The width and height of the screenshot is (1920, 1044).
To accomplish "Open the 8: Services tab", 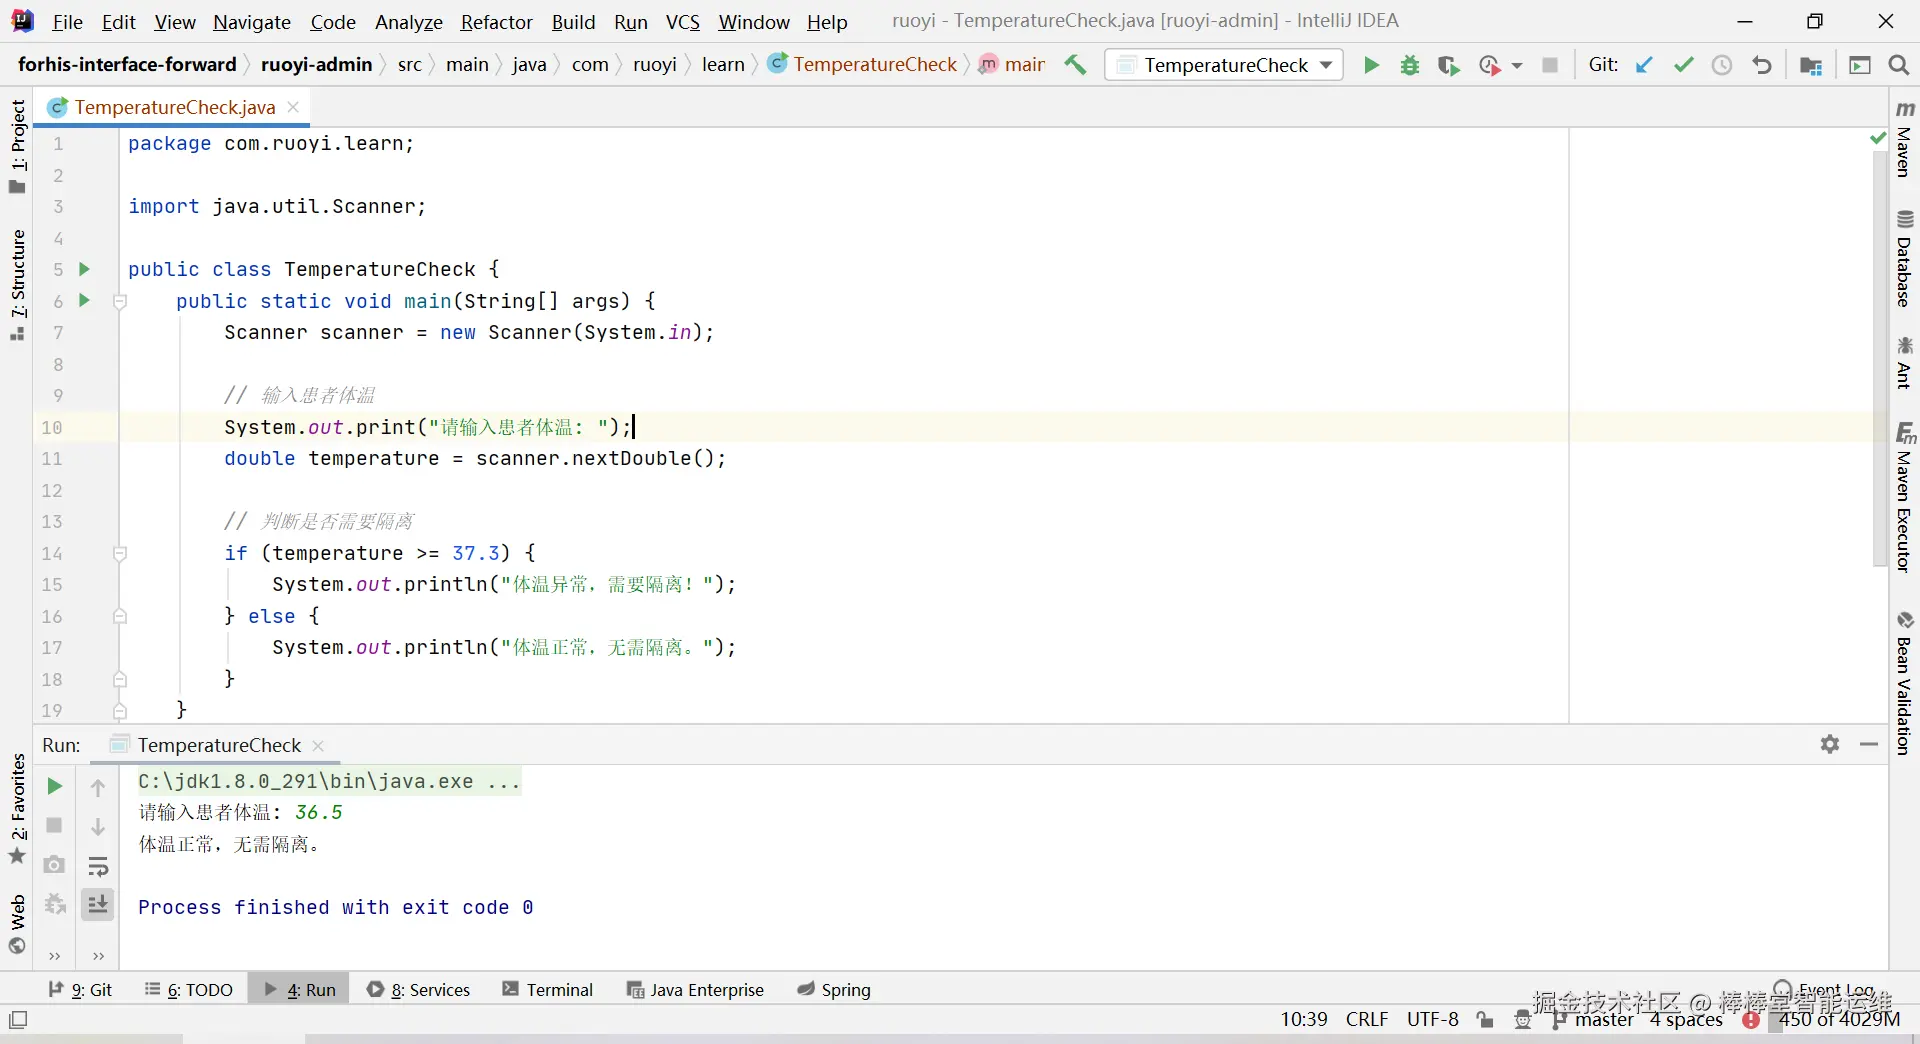I will (419, 989).
